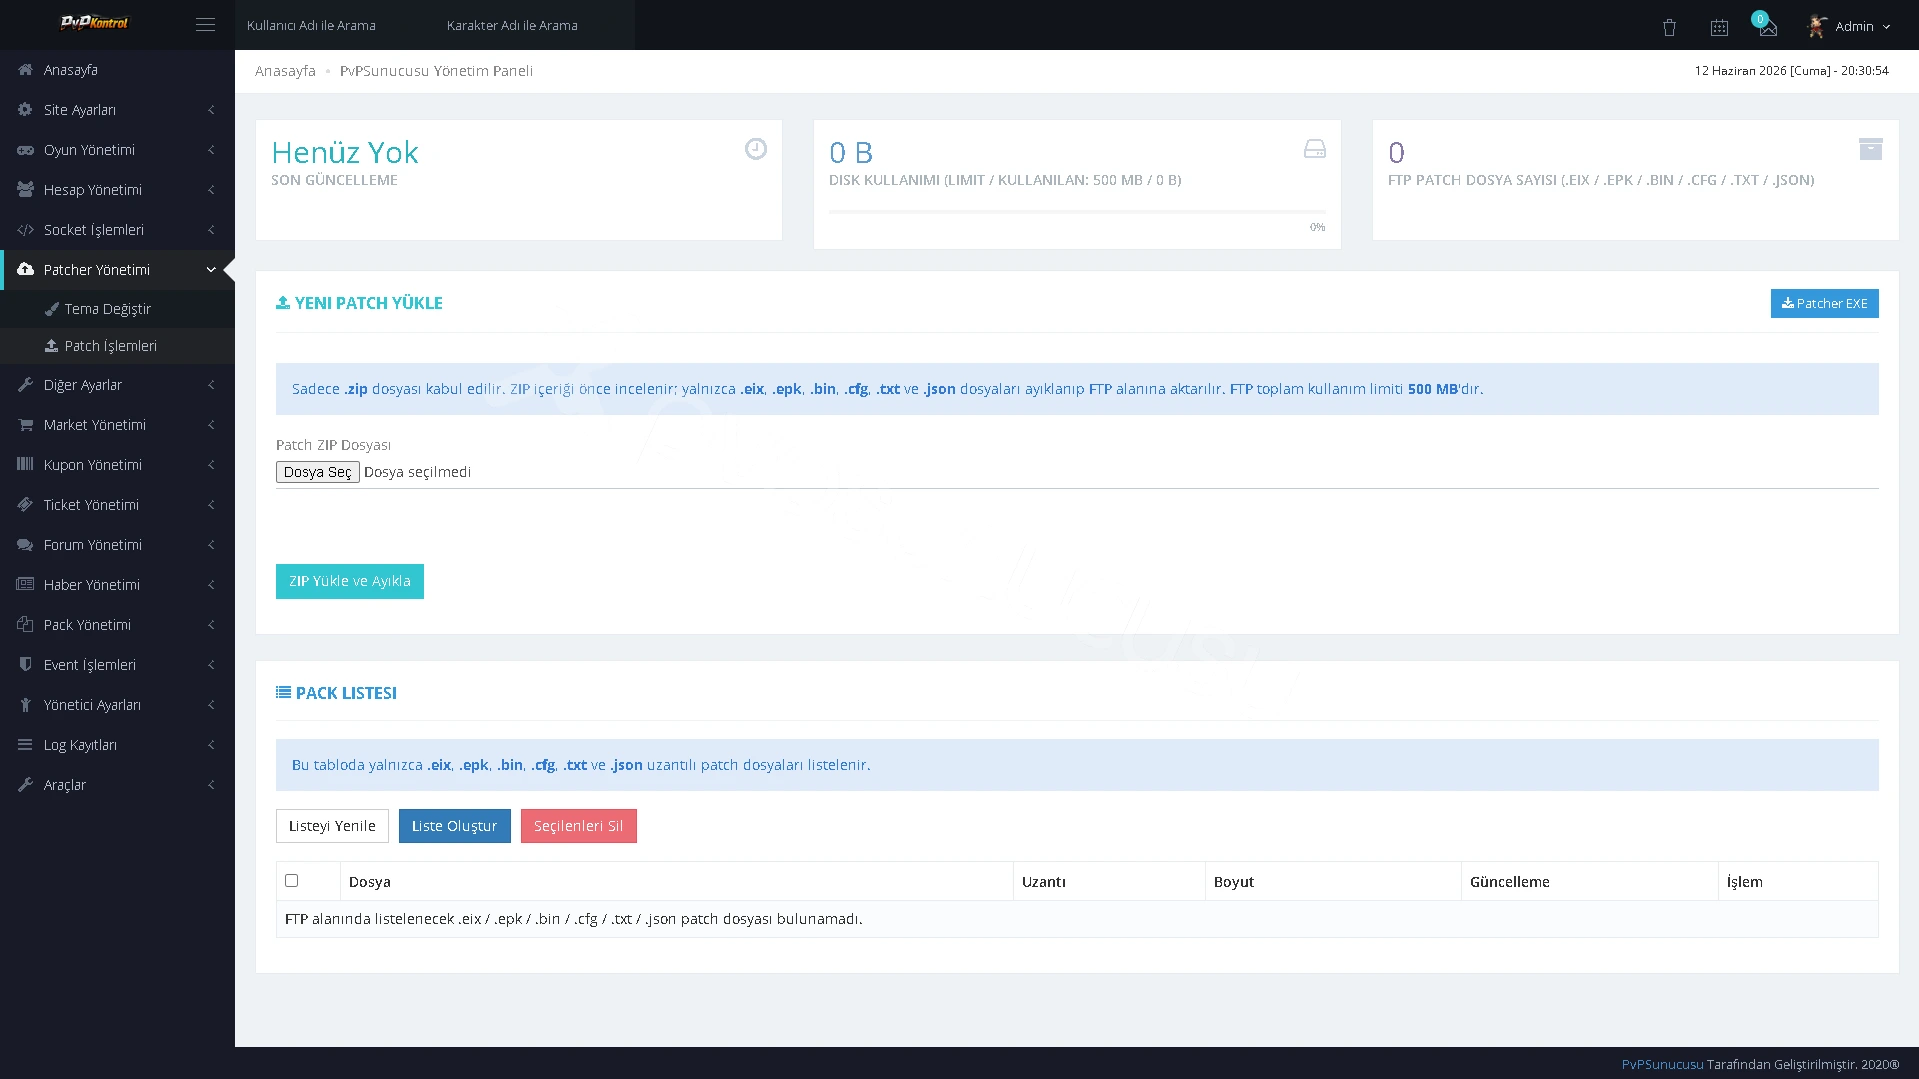The image size is (1919, 1079).
Task: Open Forum Yönetimi menu item
Action: [117, 545]
